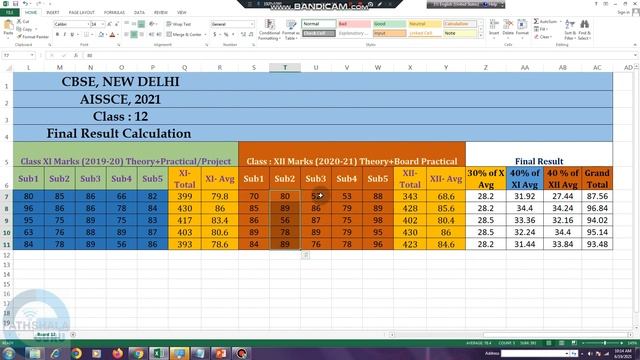Image resolution: width=640 pixels, height=360 pixels.
Task: Open Firefox from the taskbar
Action: 118,353
